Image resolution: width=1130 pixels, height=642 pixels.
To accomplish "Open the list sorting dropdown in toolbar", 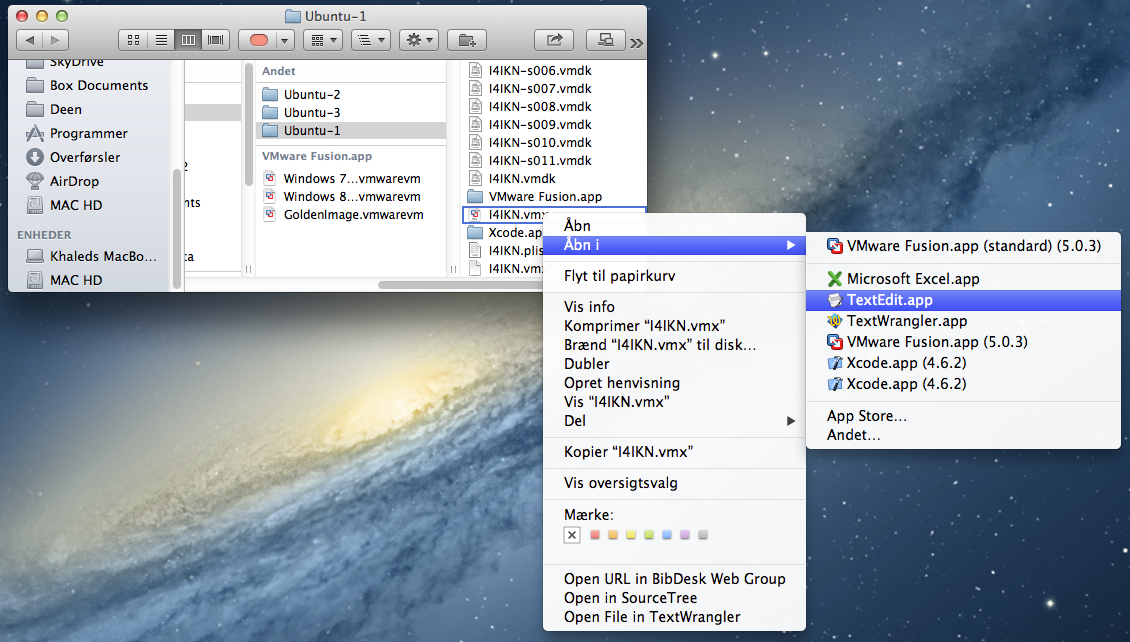I will pyautogui.click(x=370, y=40).
